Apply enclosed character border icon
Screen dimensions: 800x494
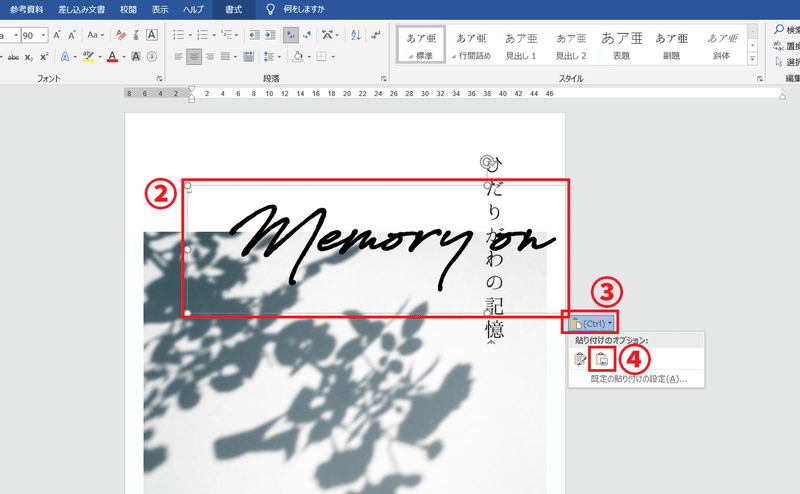click(x=152, y=35)
